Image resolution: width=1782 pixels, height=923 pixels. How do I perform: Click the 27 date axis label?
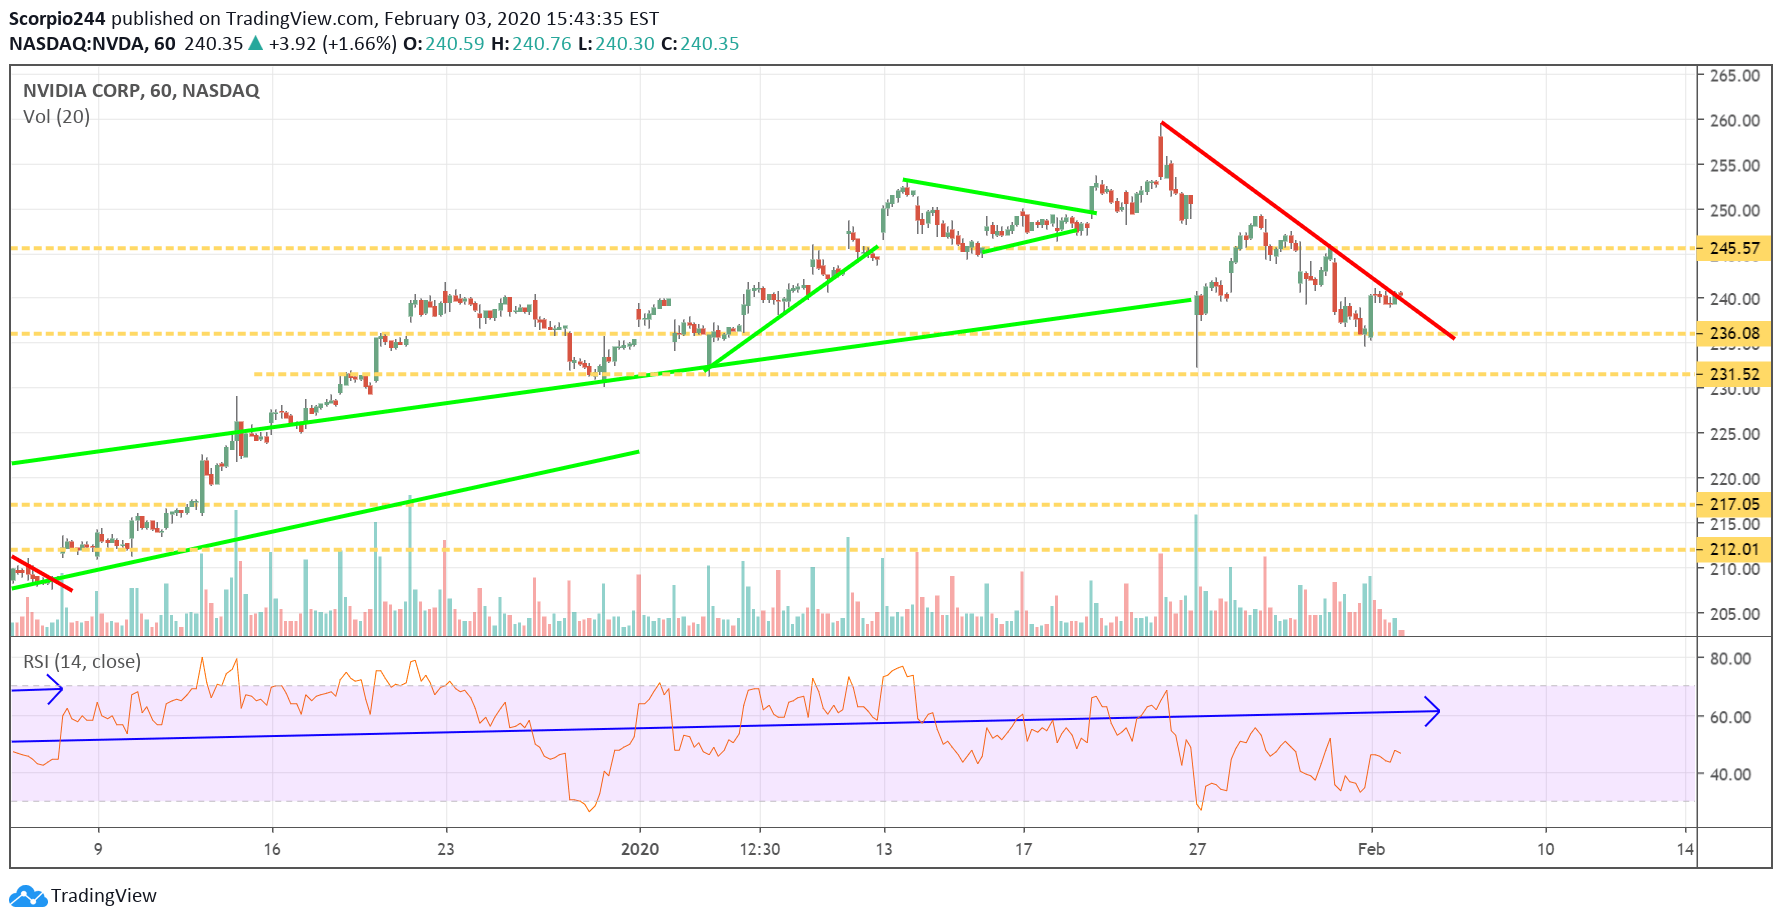coord(1197,849)
